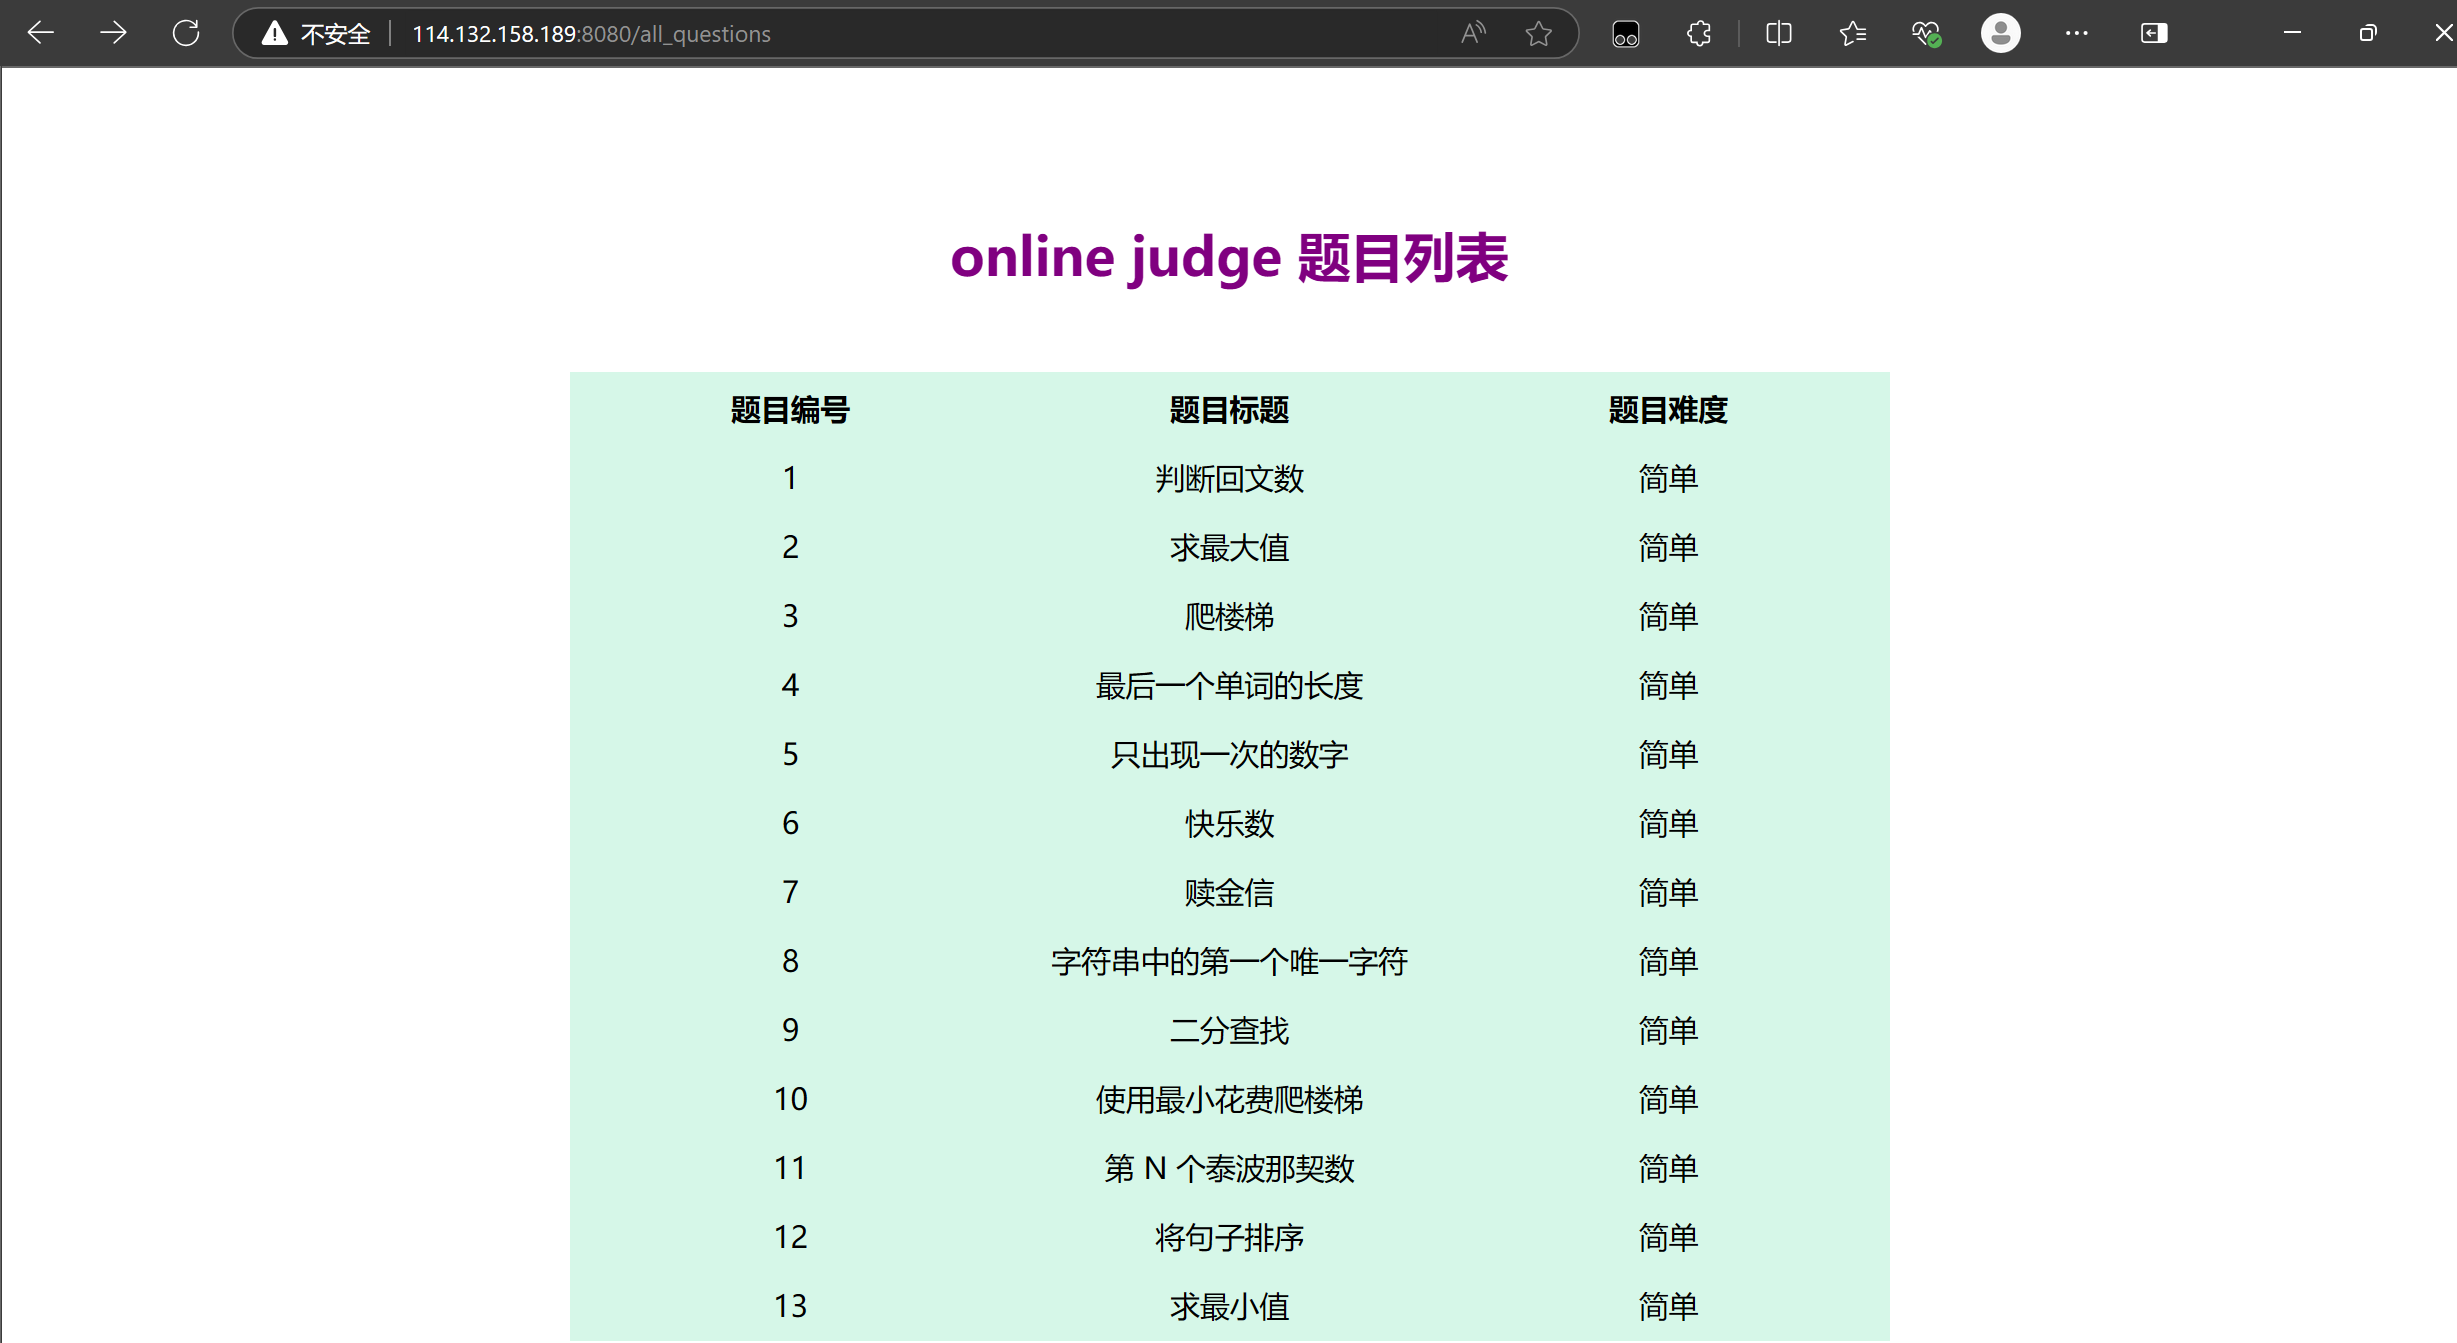This screenshot has height=1343, width=2457.
Task: Click the address bar URL
Action: point(591,34)
